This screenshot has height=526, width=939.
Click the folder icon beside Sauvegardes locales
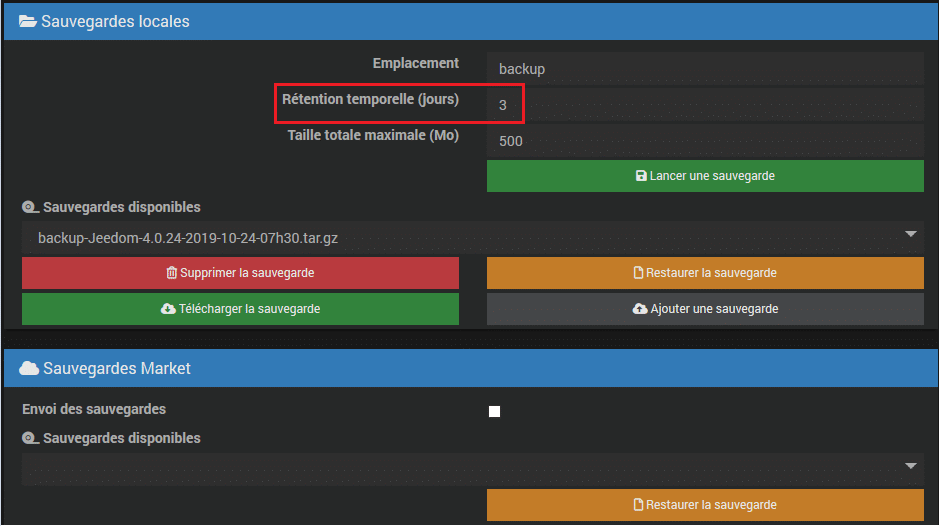click(28, 22)
